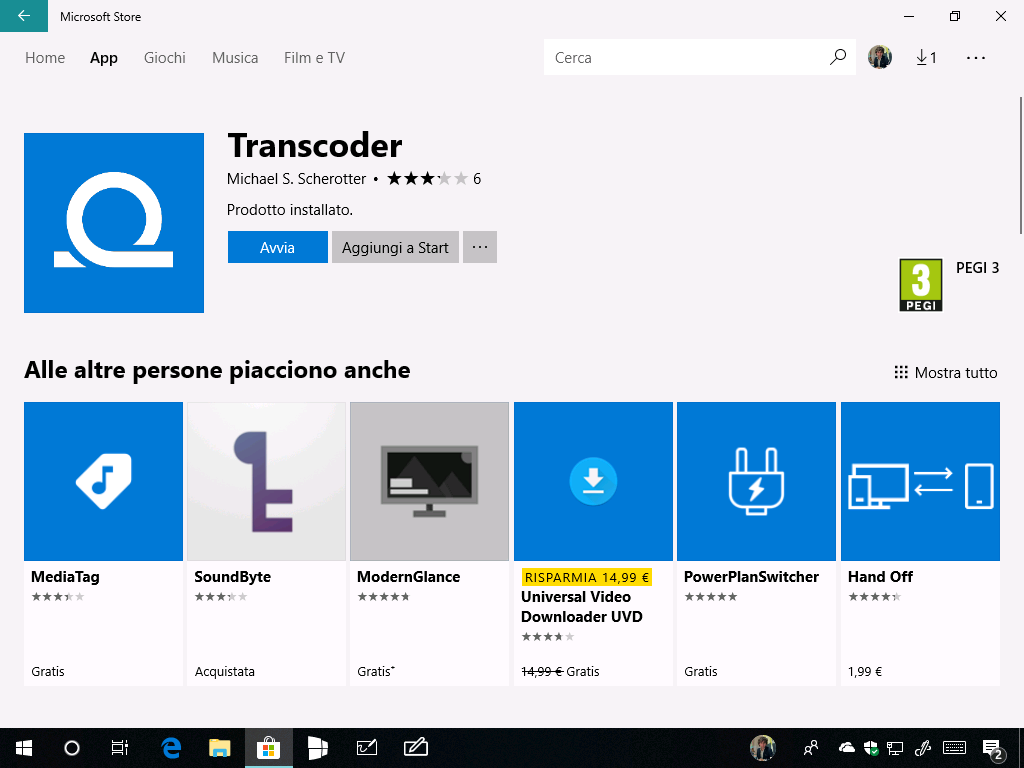Go to Film e TV tab

pyautogui.click(x=314, y=57)
